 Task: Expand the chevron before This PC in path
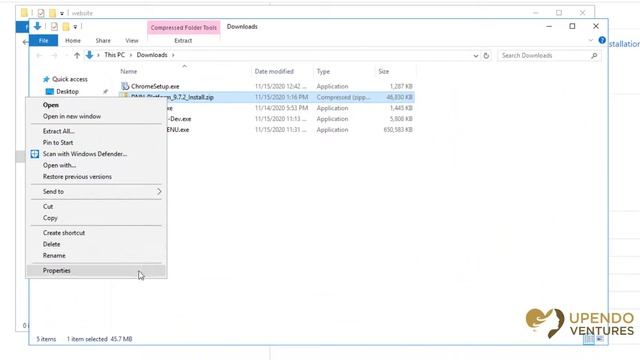(x=98, y=55)
